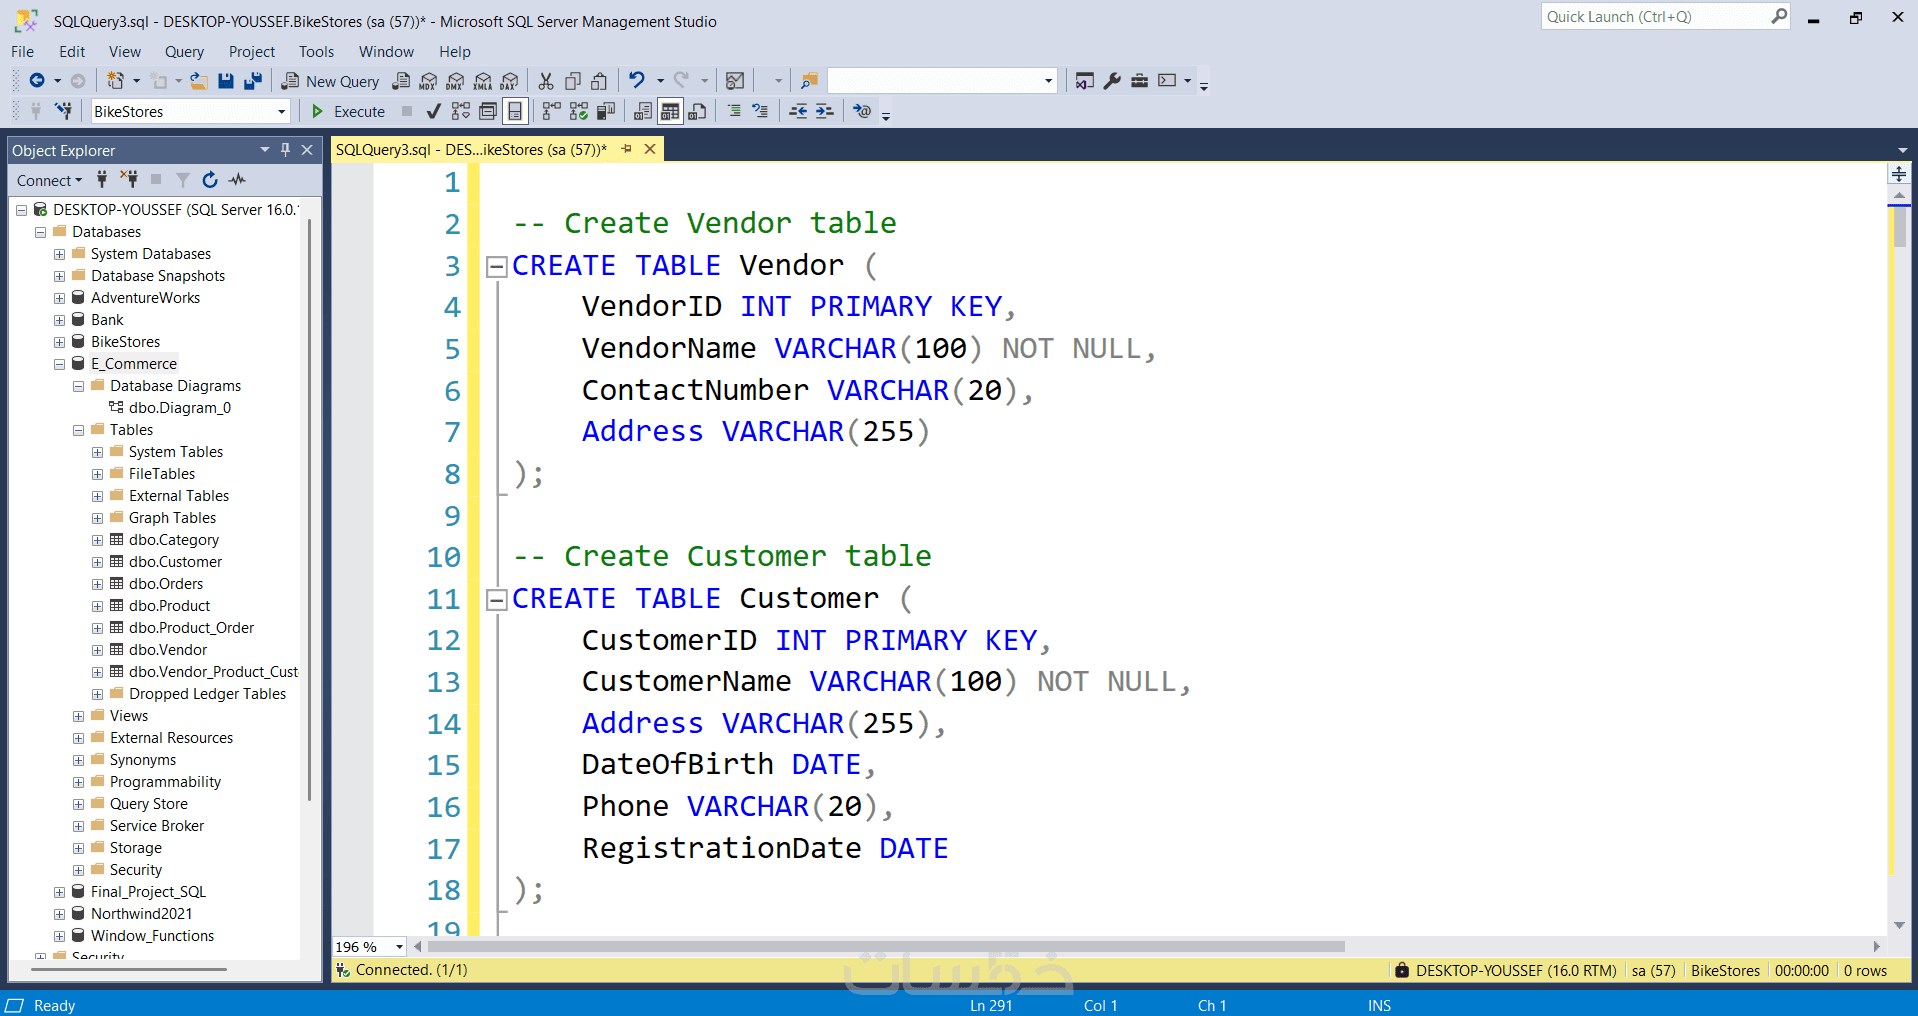Toggle Results to Text option
The width and height of the screenshot is (1918, 1016).
(x=643, y=111)
